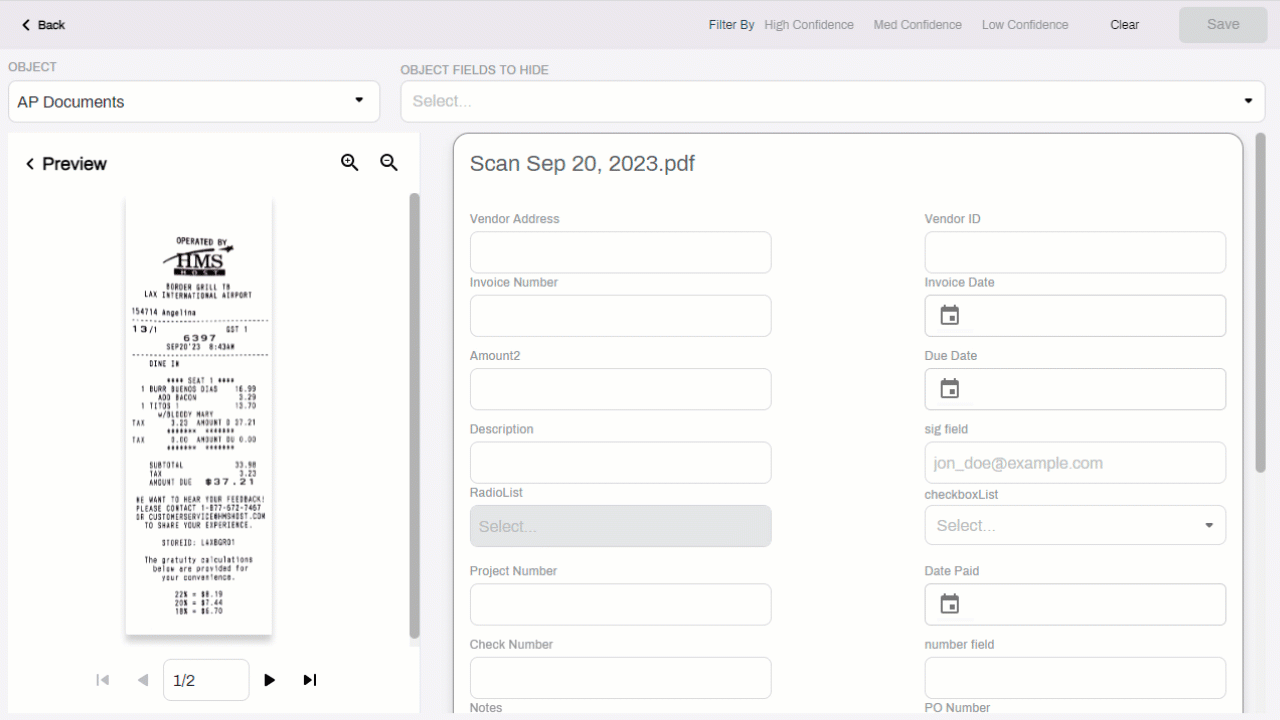Open the Due Date calendar picker
1280x720 pixels.
(x=950, y=389)
